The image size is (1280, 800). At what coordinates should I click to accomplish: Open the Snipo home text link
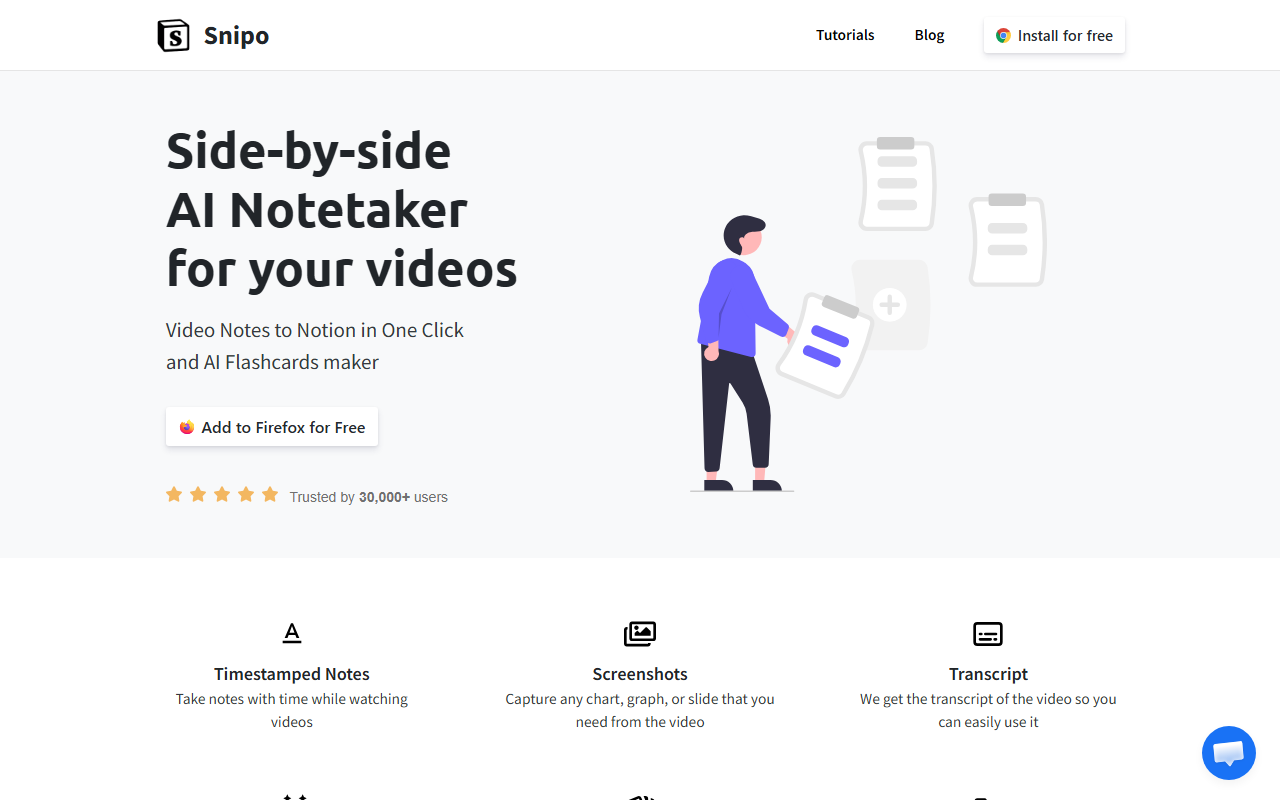pos(236,36)
